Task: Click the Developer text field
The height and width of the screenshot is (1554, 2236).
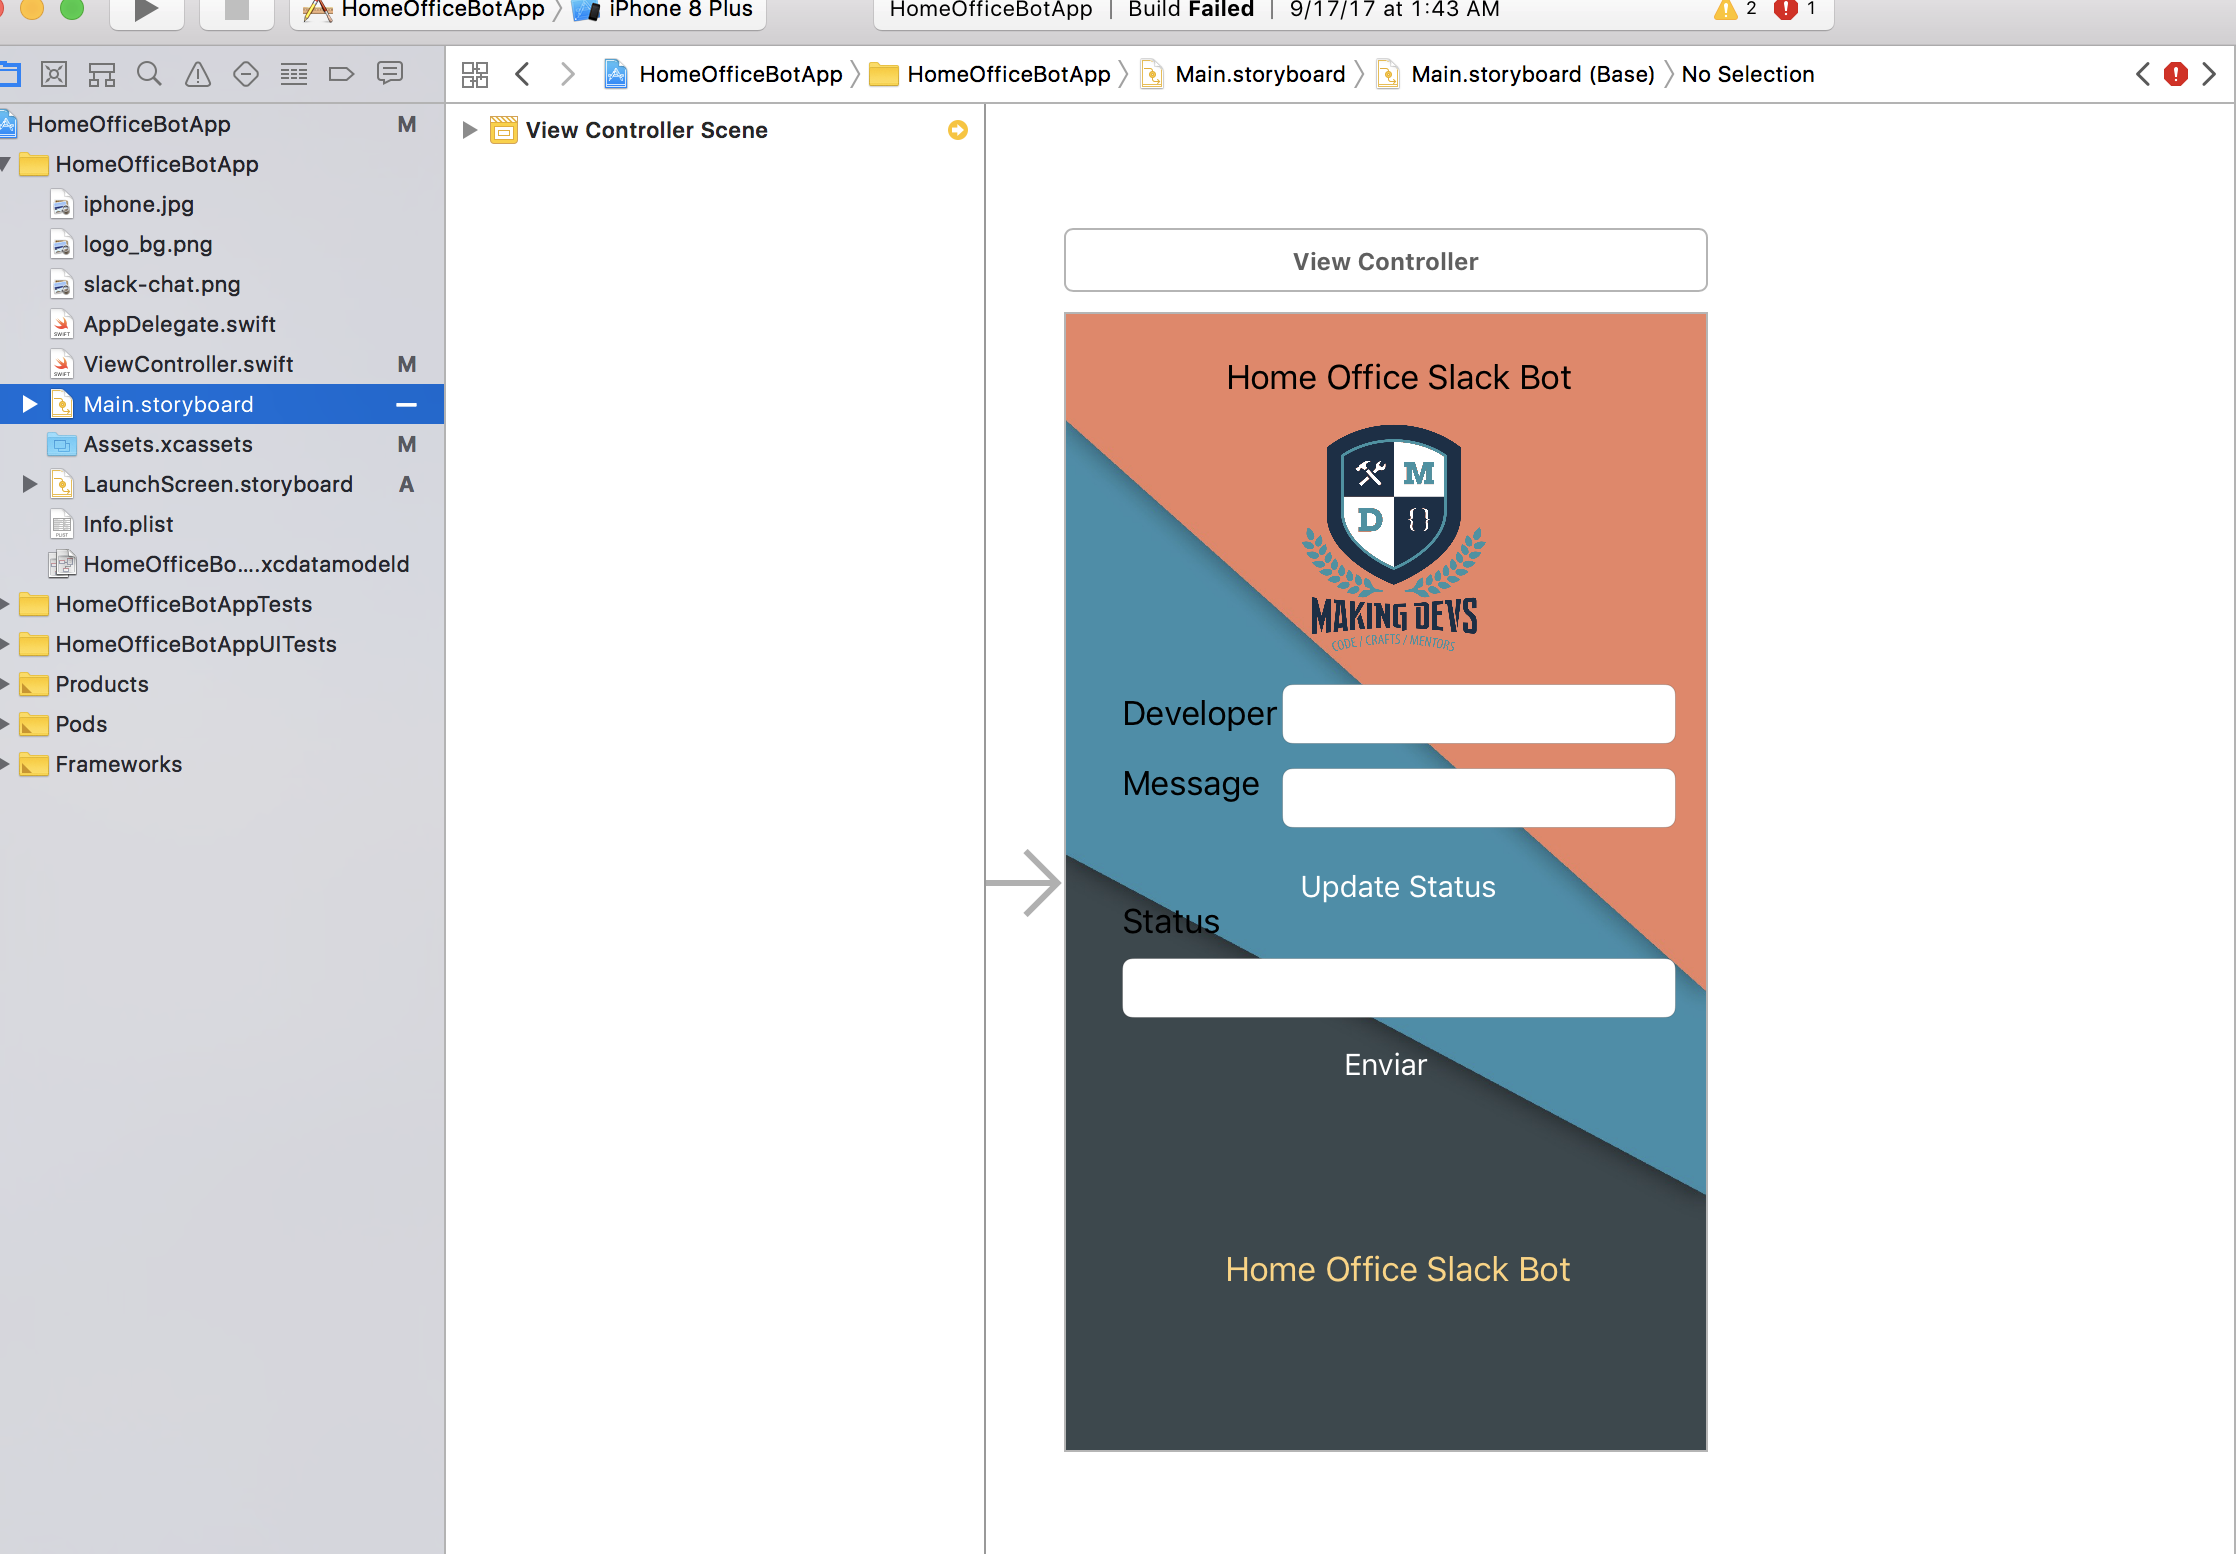Action: 1478,713
